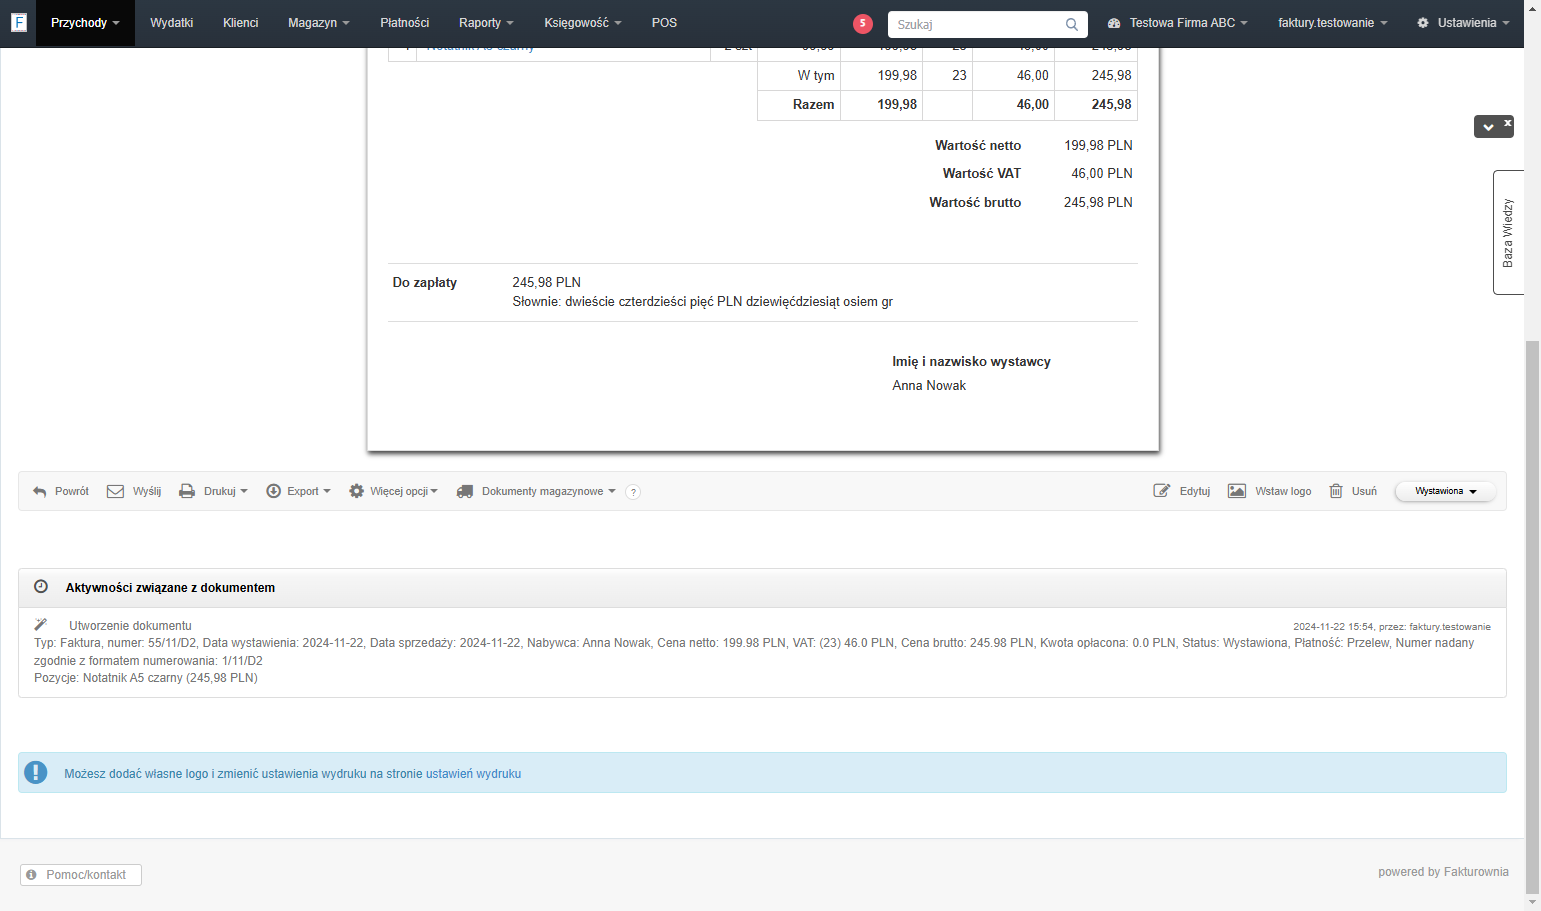This screenshot has width=1541, height=911.
Task: Open Dokumenty magazynowe truck menu
Action: [535, 491]
